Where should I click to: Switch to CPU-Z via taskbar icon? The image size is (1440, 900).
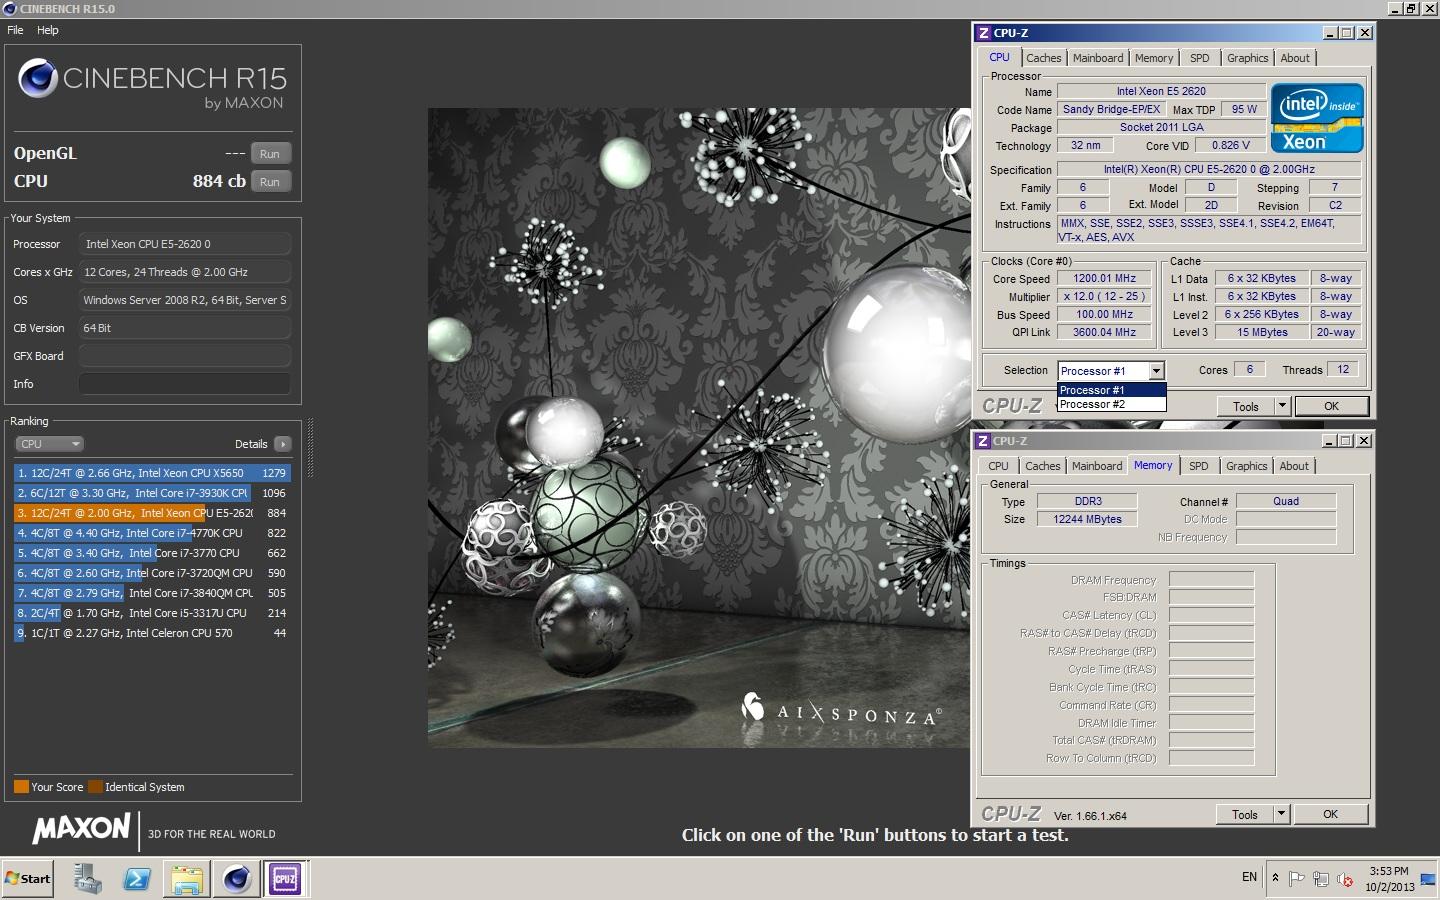285,879
